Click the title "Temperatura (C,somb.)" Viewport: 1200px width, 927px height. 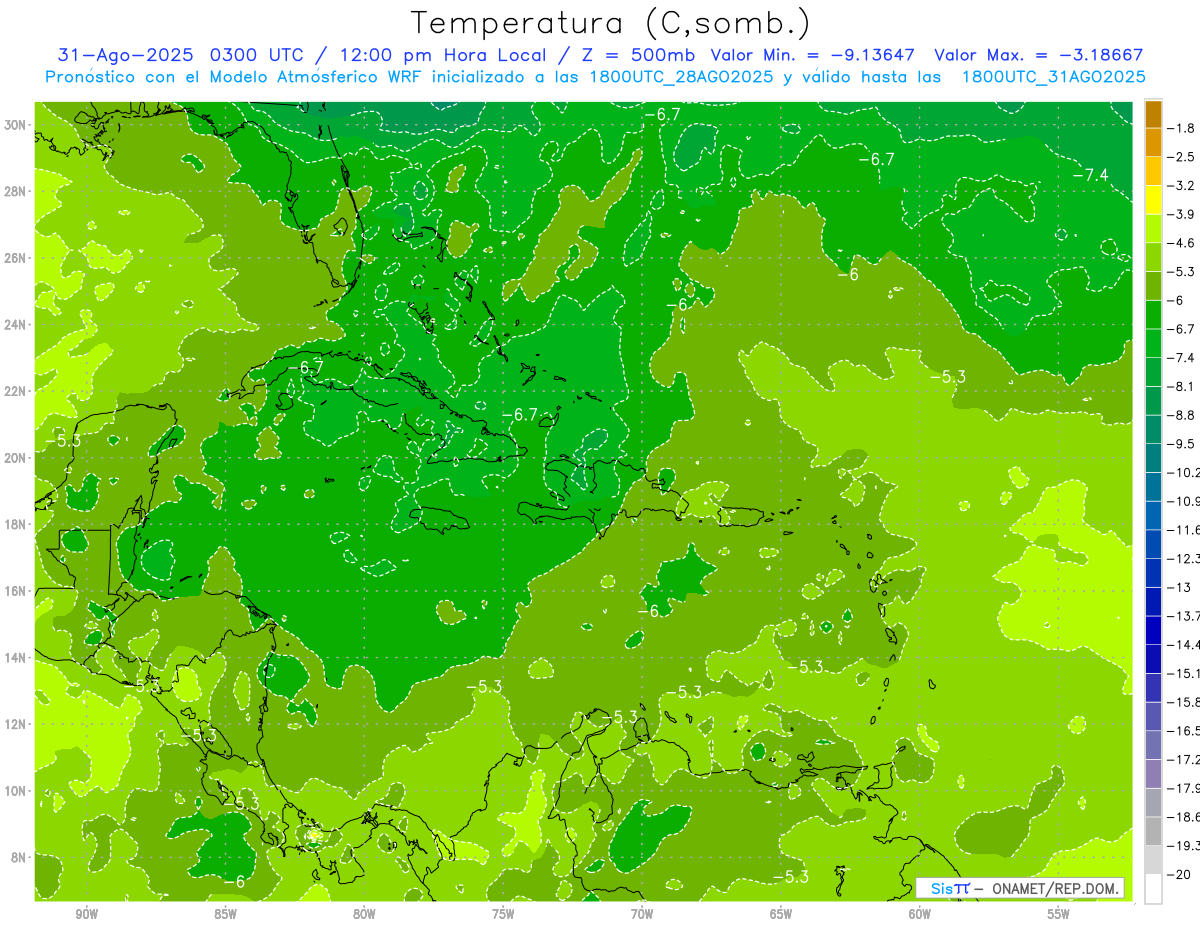[610, 23]
